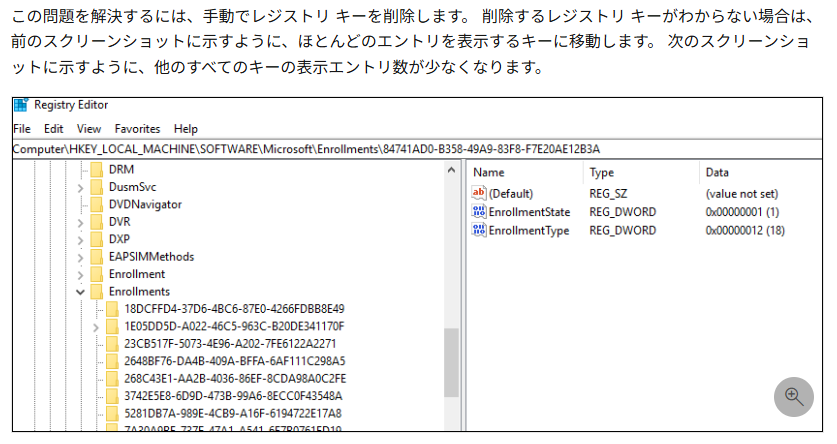Click the REG_SZ type cell
The image size is (837, 444).
[x=608, y=194]
